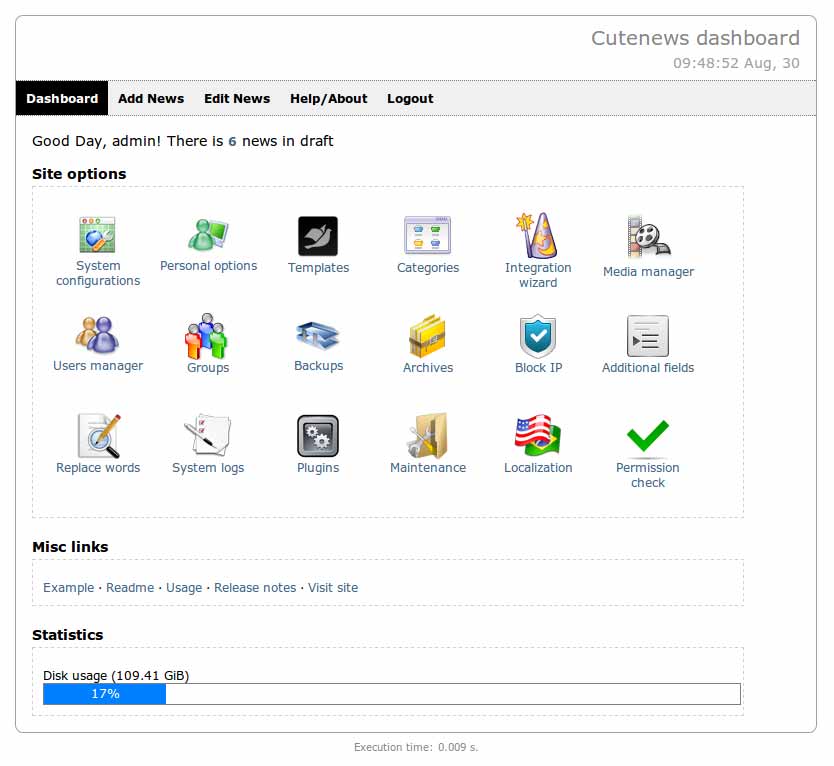Open the Archives yellow box icon

(427, 336)
